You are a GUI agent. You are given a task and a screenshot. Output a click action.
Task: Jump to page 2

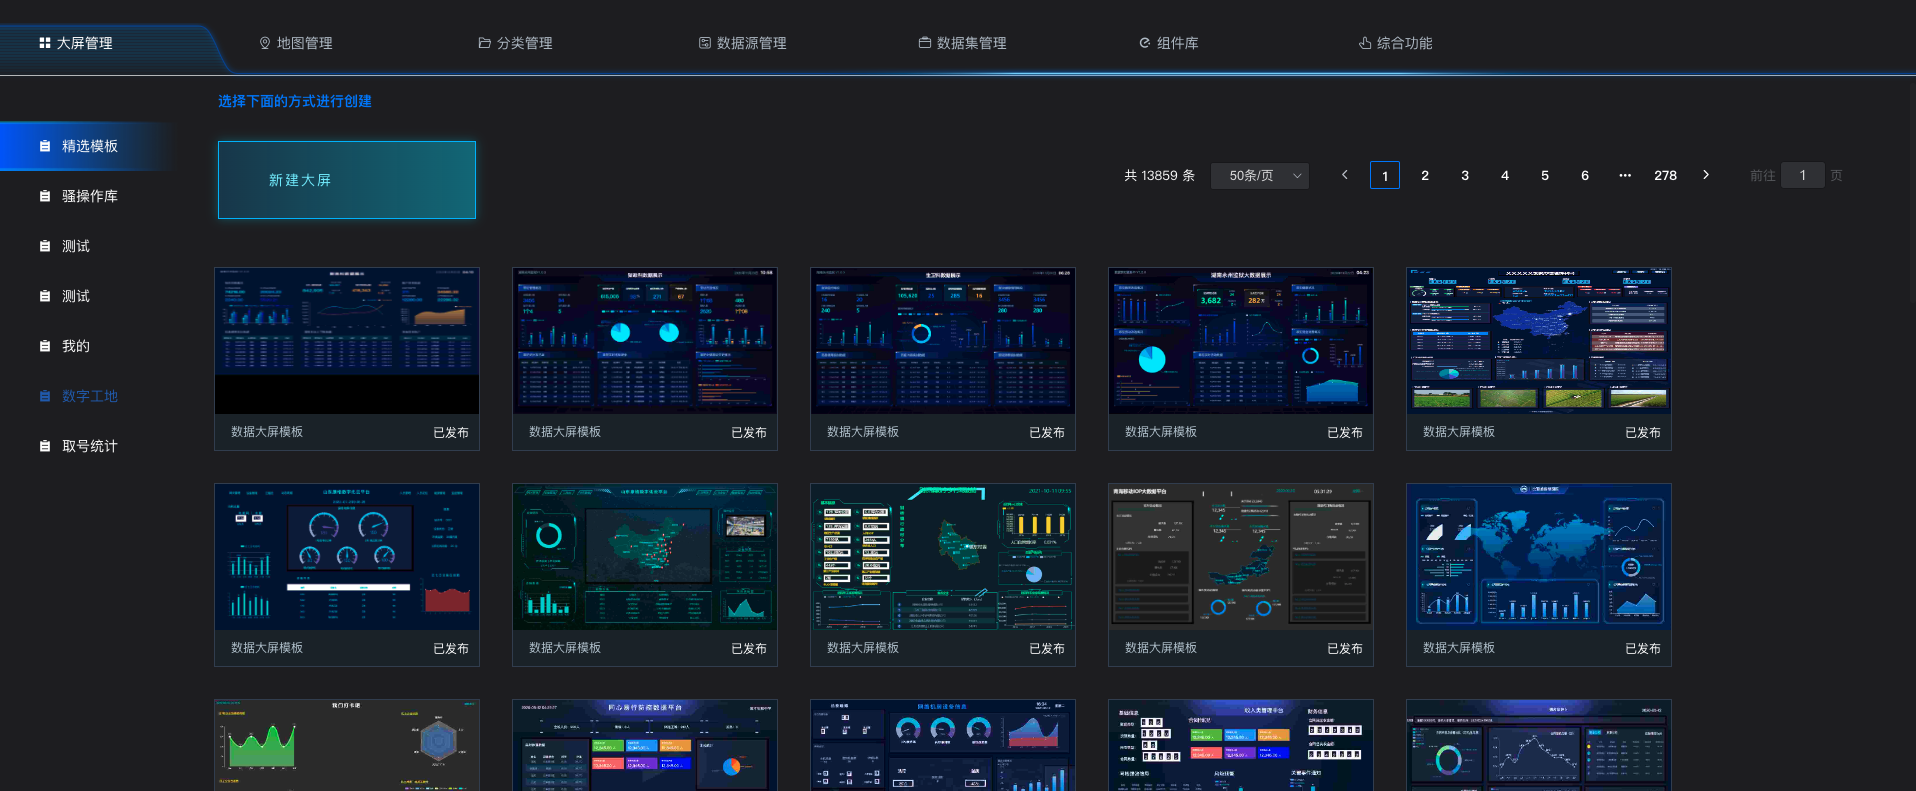pos(1425,175)
